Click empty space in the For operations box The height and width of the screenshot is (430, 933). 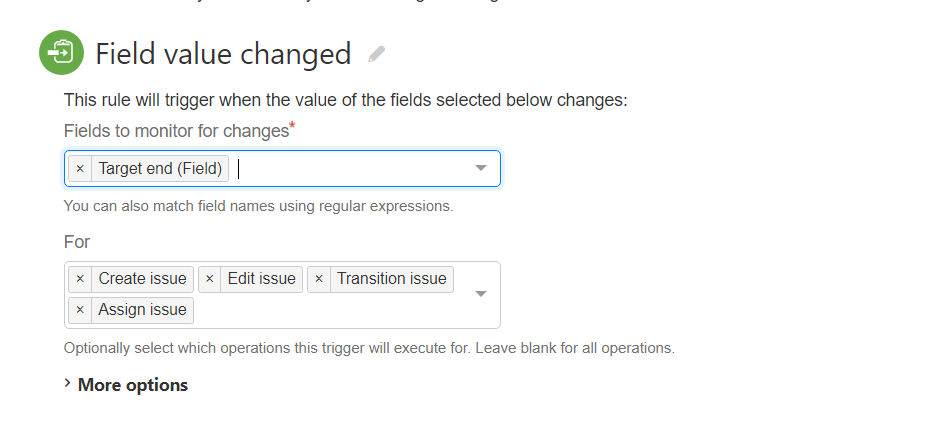pos(330,310)
